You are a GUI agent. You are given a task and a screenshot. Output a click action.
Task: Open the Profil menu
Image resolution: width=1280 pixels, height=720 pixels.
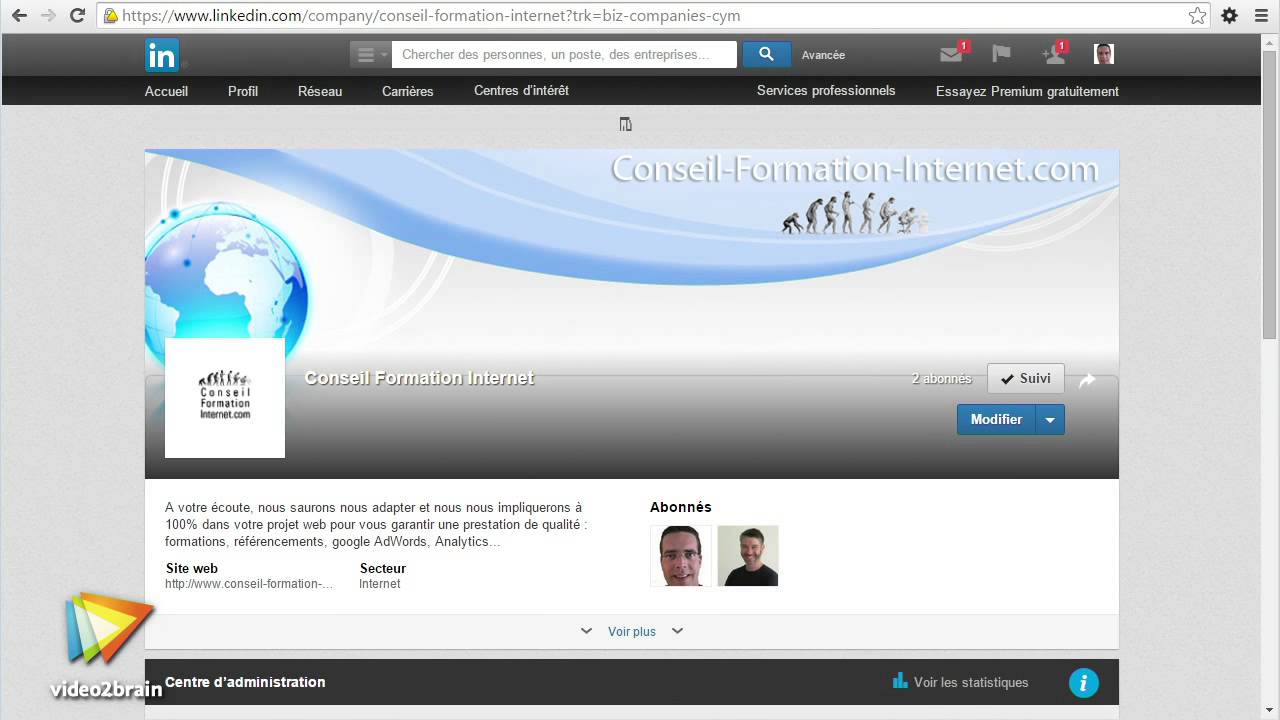tap(243, 91)
